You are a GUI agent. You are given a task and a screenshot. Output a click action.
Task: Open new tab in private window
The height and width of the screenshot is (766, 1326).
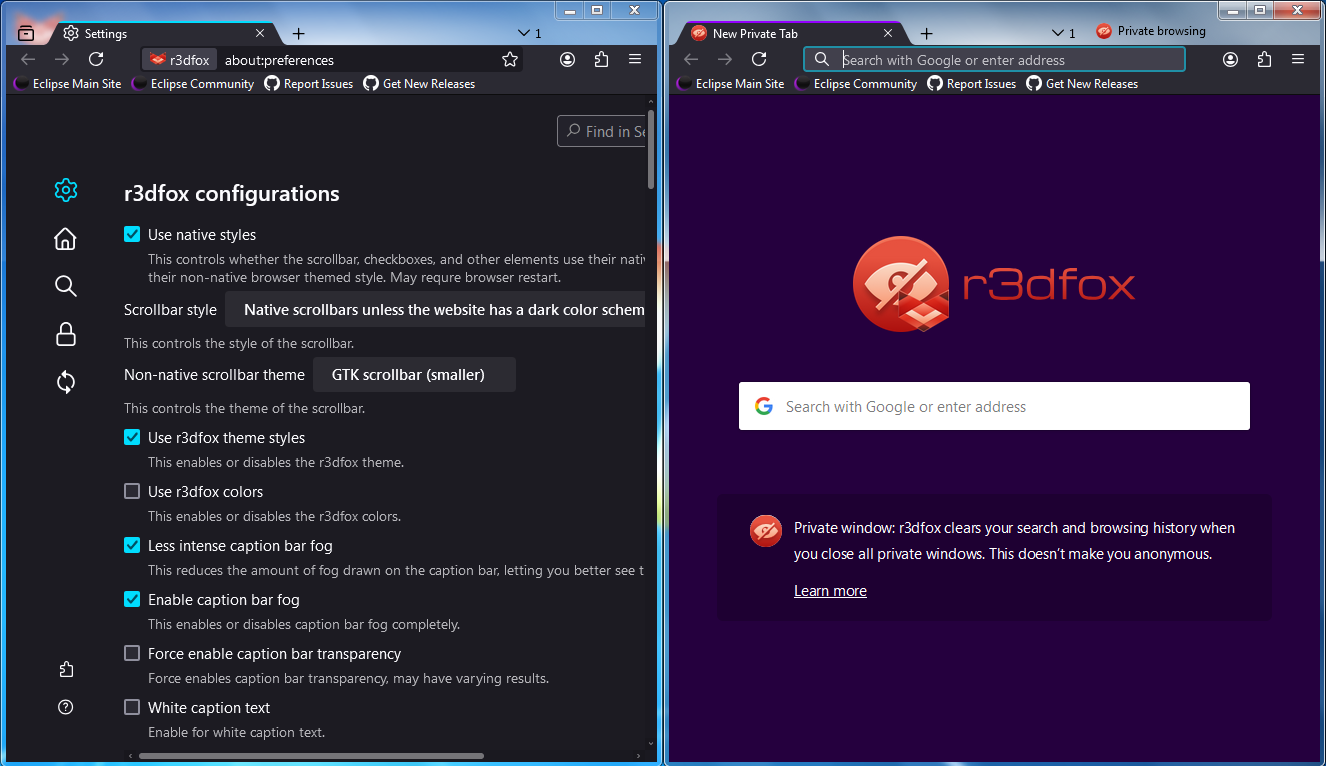[926, 33]
